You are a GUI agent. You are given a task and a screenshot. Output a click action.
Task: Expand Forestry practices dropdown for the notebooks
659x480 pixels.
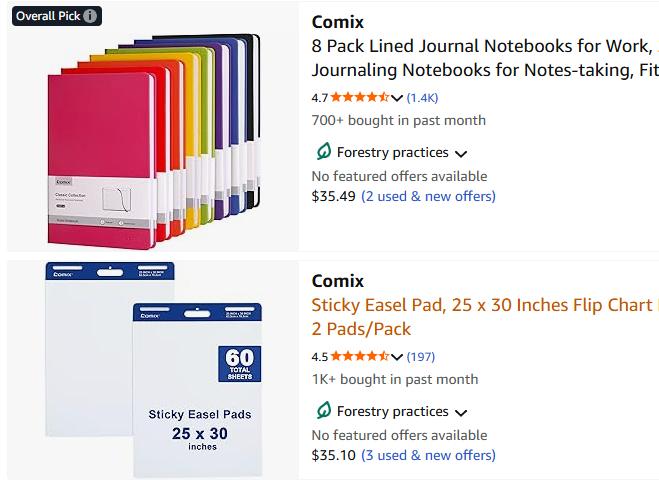pos(461,154)
